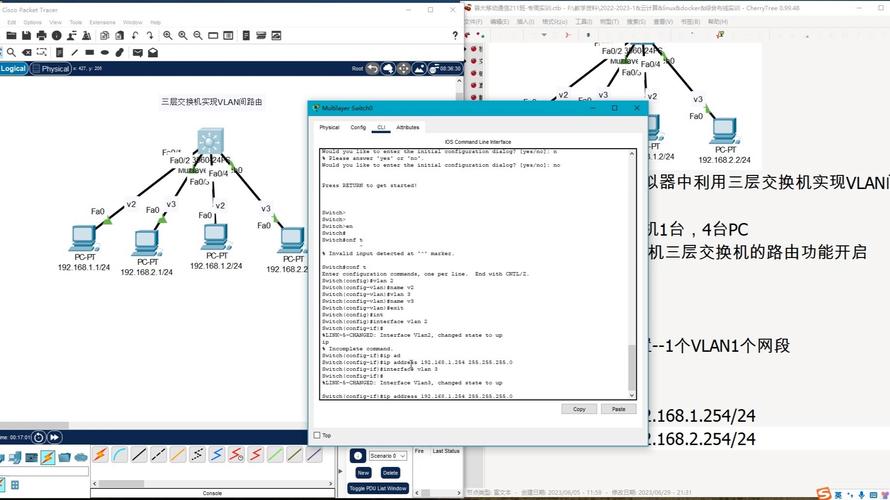Open the Extensions menu
The image size is (890, 500).
click(x=102, y=22)
